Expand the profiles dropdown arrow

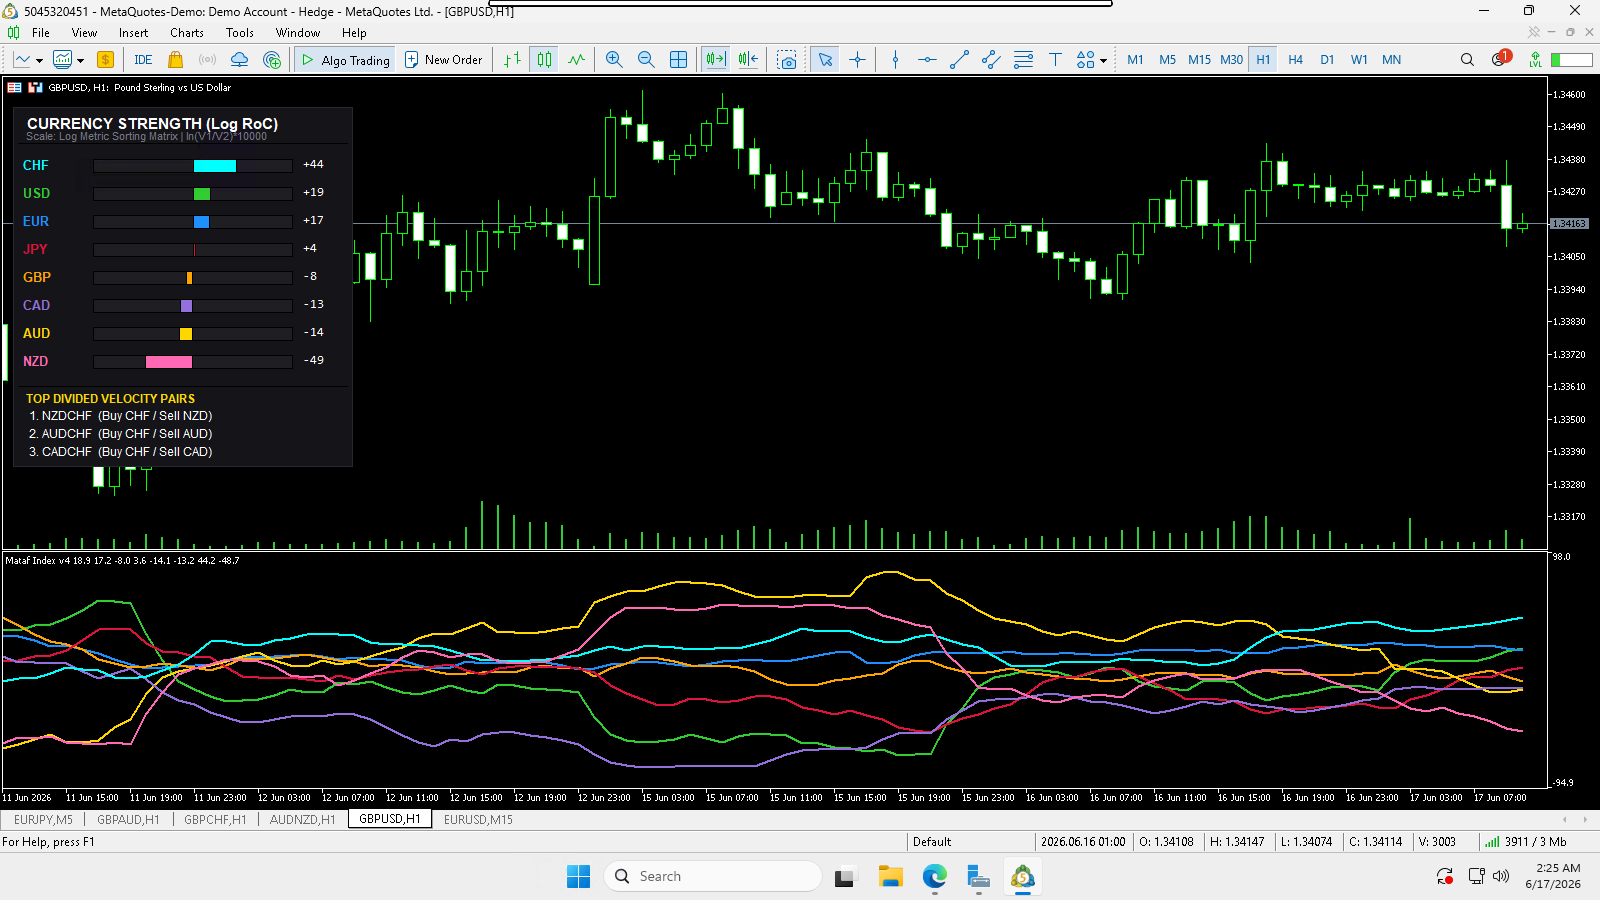click(x=80, y=60)
